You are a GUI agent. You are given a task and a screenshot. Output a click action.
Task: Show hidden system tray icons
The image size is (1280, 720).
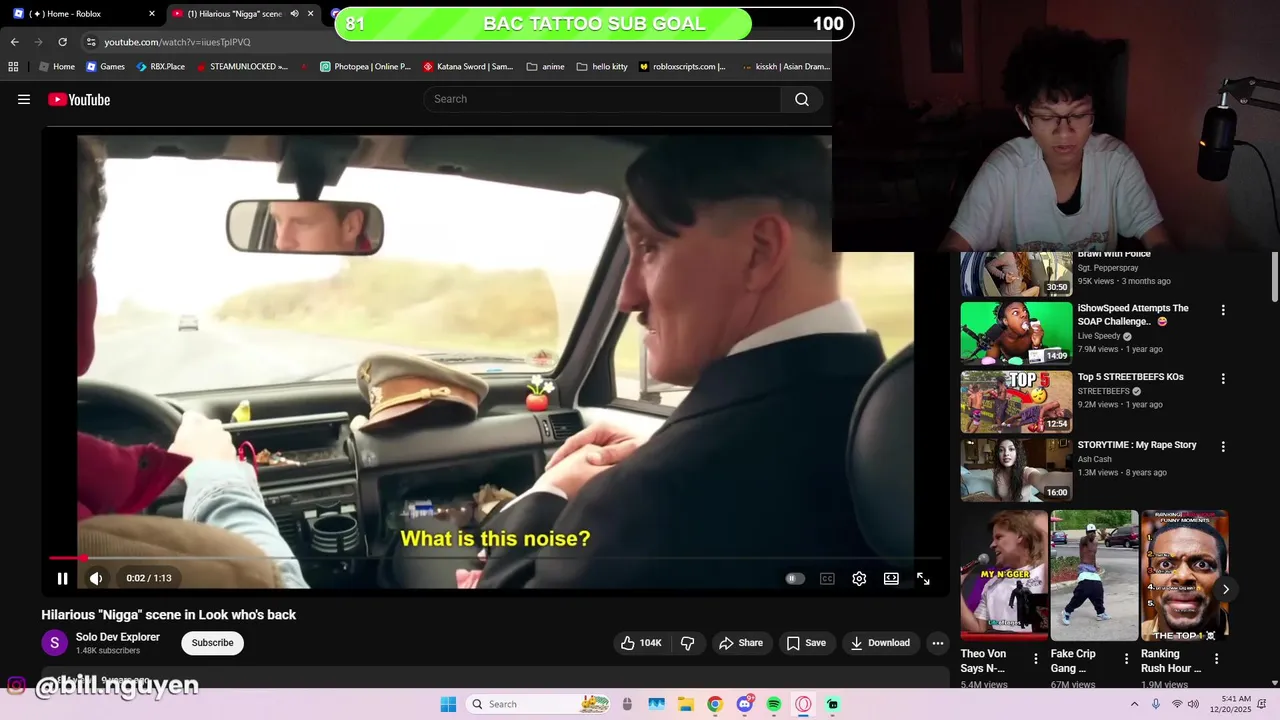click(1134, 704)
